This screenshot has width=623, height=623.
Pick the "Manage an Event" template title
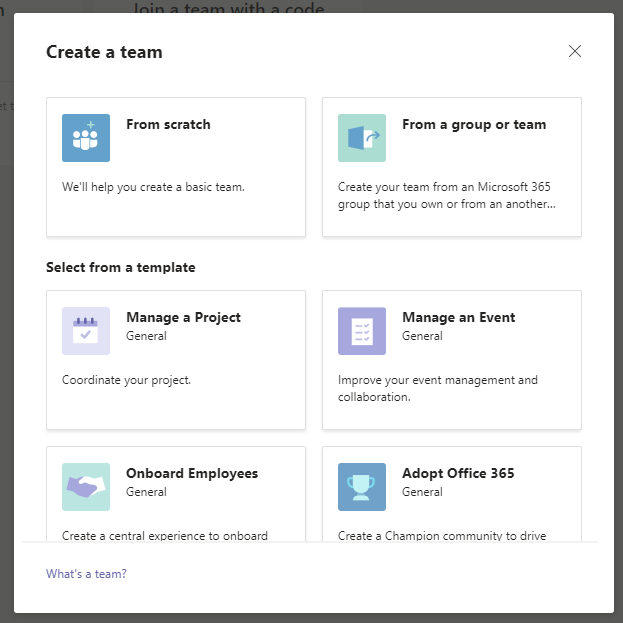(x=458, y=318)
